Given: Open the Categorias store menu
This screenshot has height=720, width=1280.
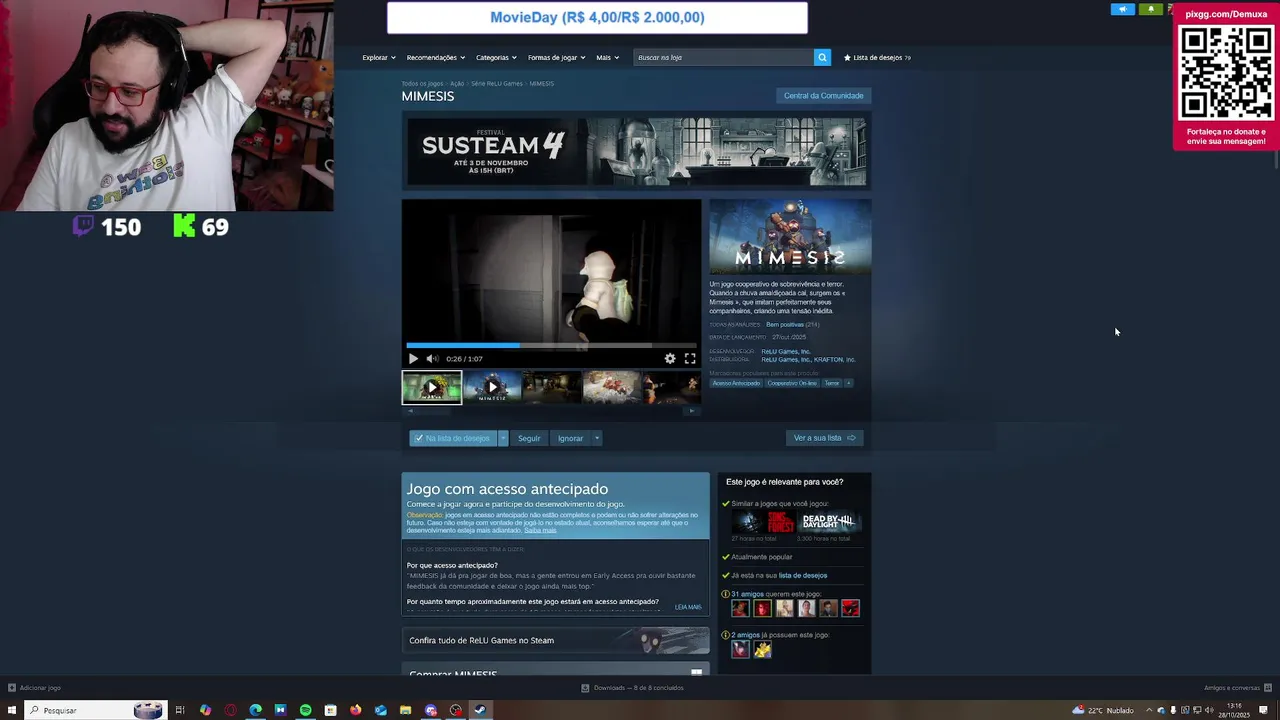Looking at the screenshot, I should [x=496, y=58].
